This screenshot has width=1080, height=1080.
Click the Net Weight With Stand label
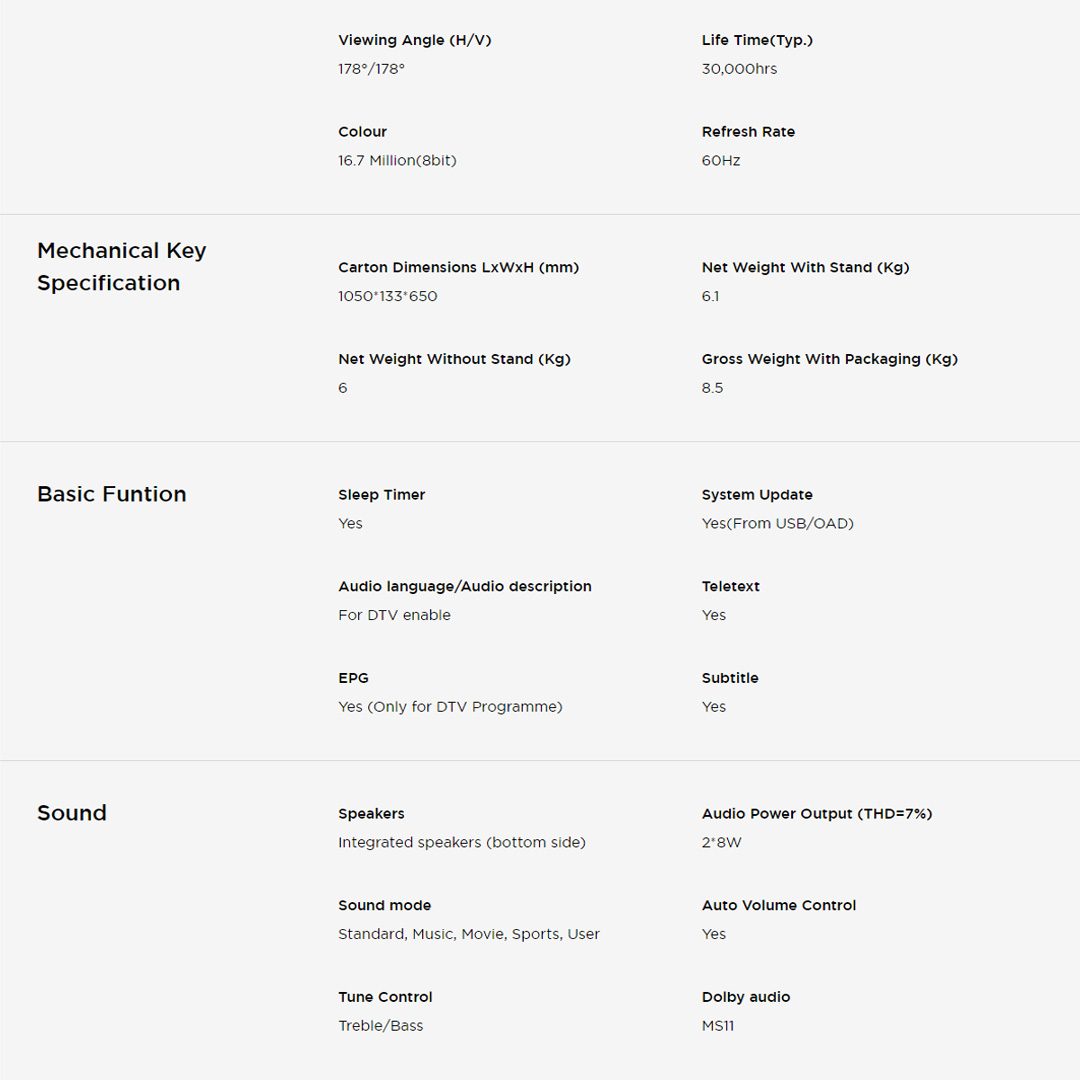(x=805, y=268)
